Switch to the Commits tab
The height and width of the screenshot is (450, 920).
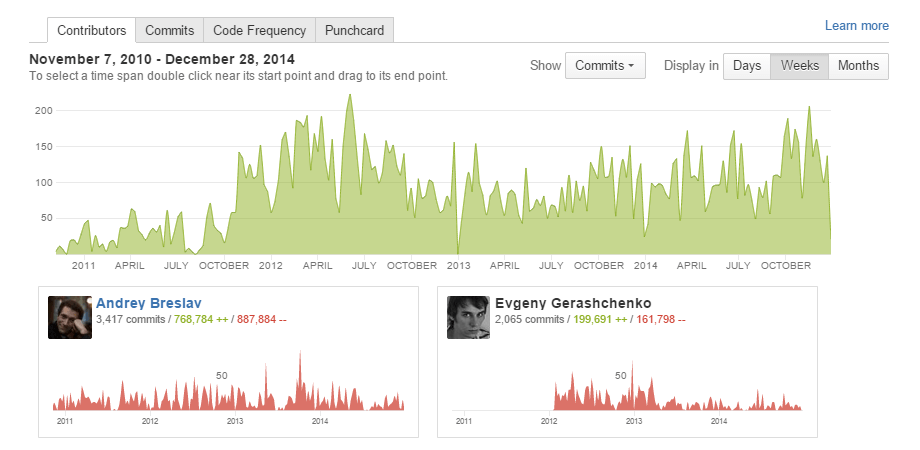[169, 31]
